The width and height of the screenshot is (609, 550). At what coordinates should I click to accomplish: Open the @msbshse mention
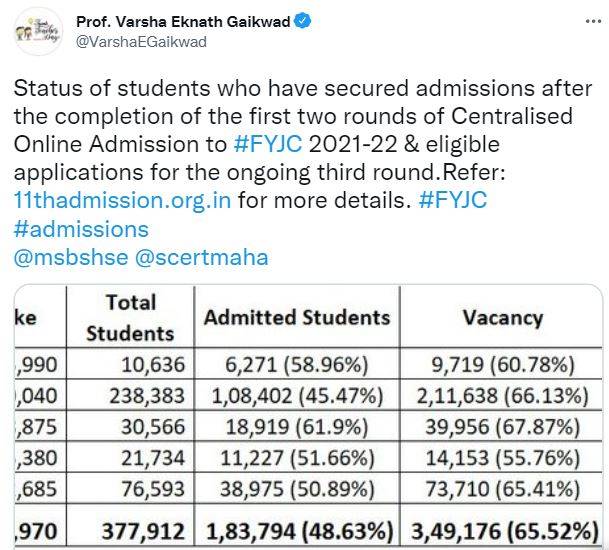click(x=69, y=257)
